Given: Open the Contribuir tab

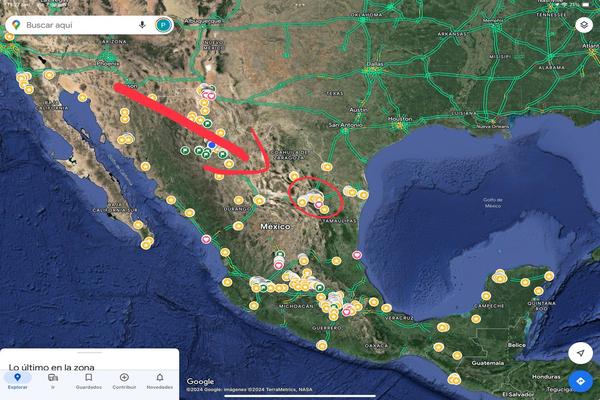Looking at the screenshot, I should [x=124, y=380].
